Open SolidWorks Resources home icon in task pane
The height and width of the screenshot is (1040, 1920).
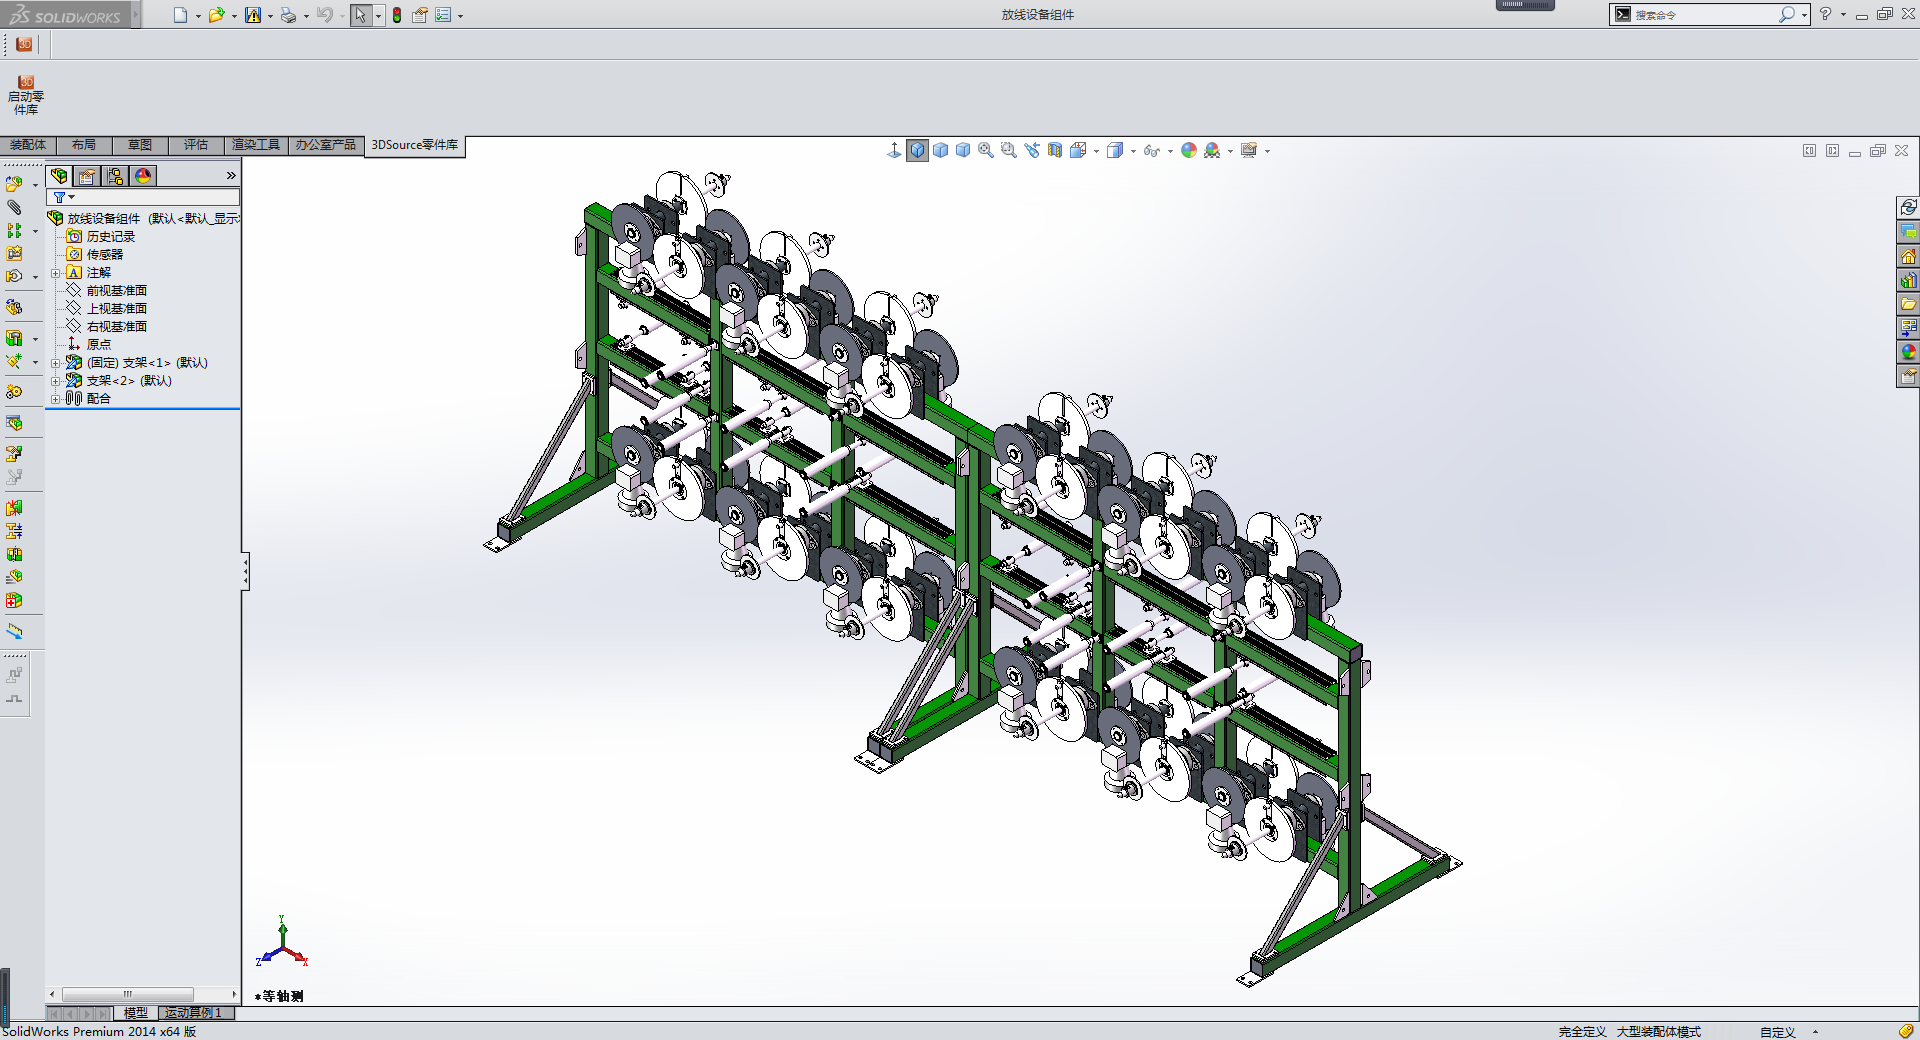tap(1908, 256)
